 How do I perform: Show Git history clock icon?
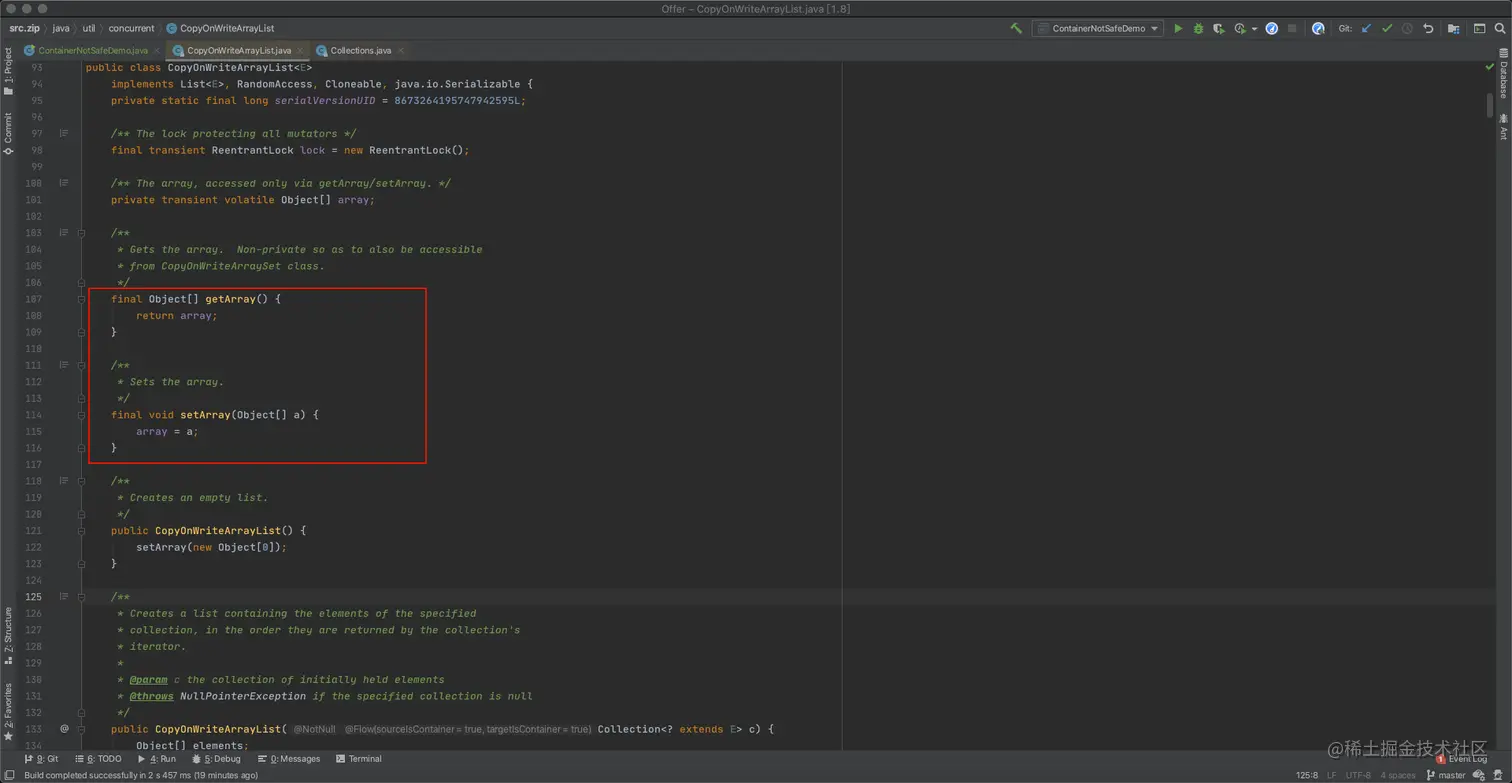point(1407,28)
